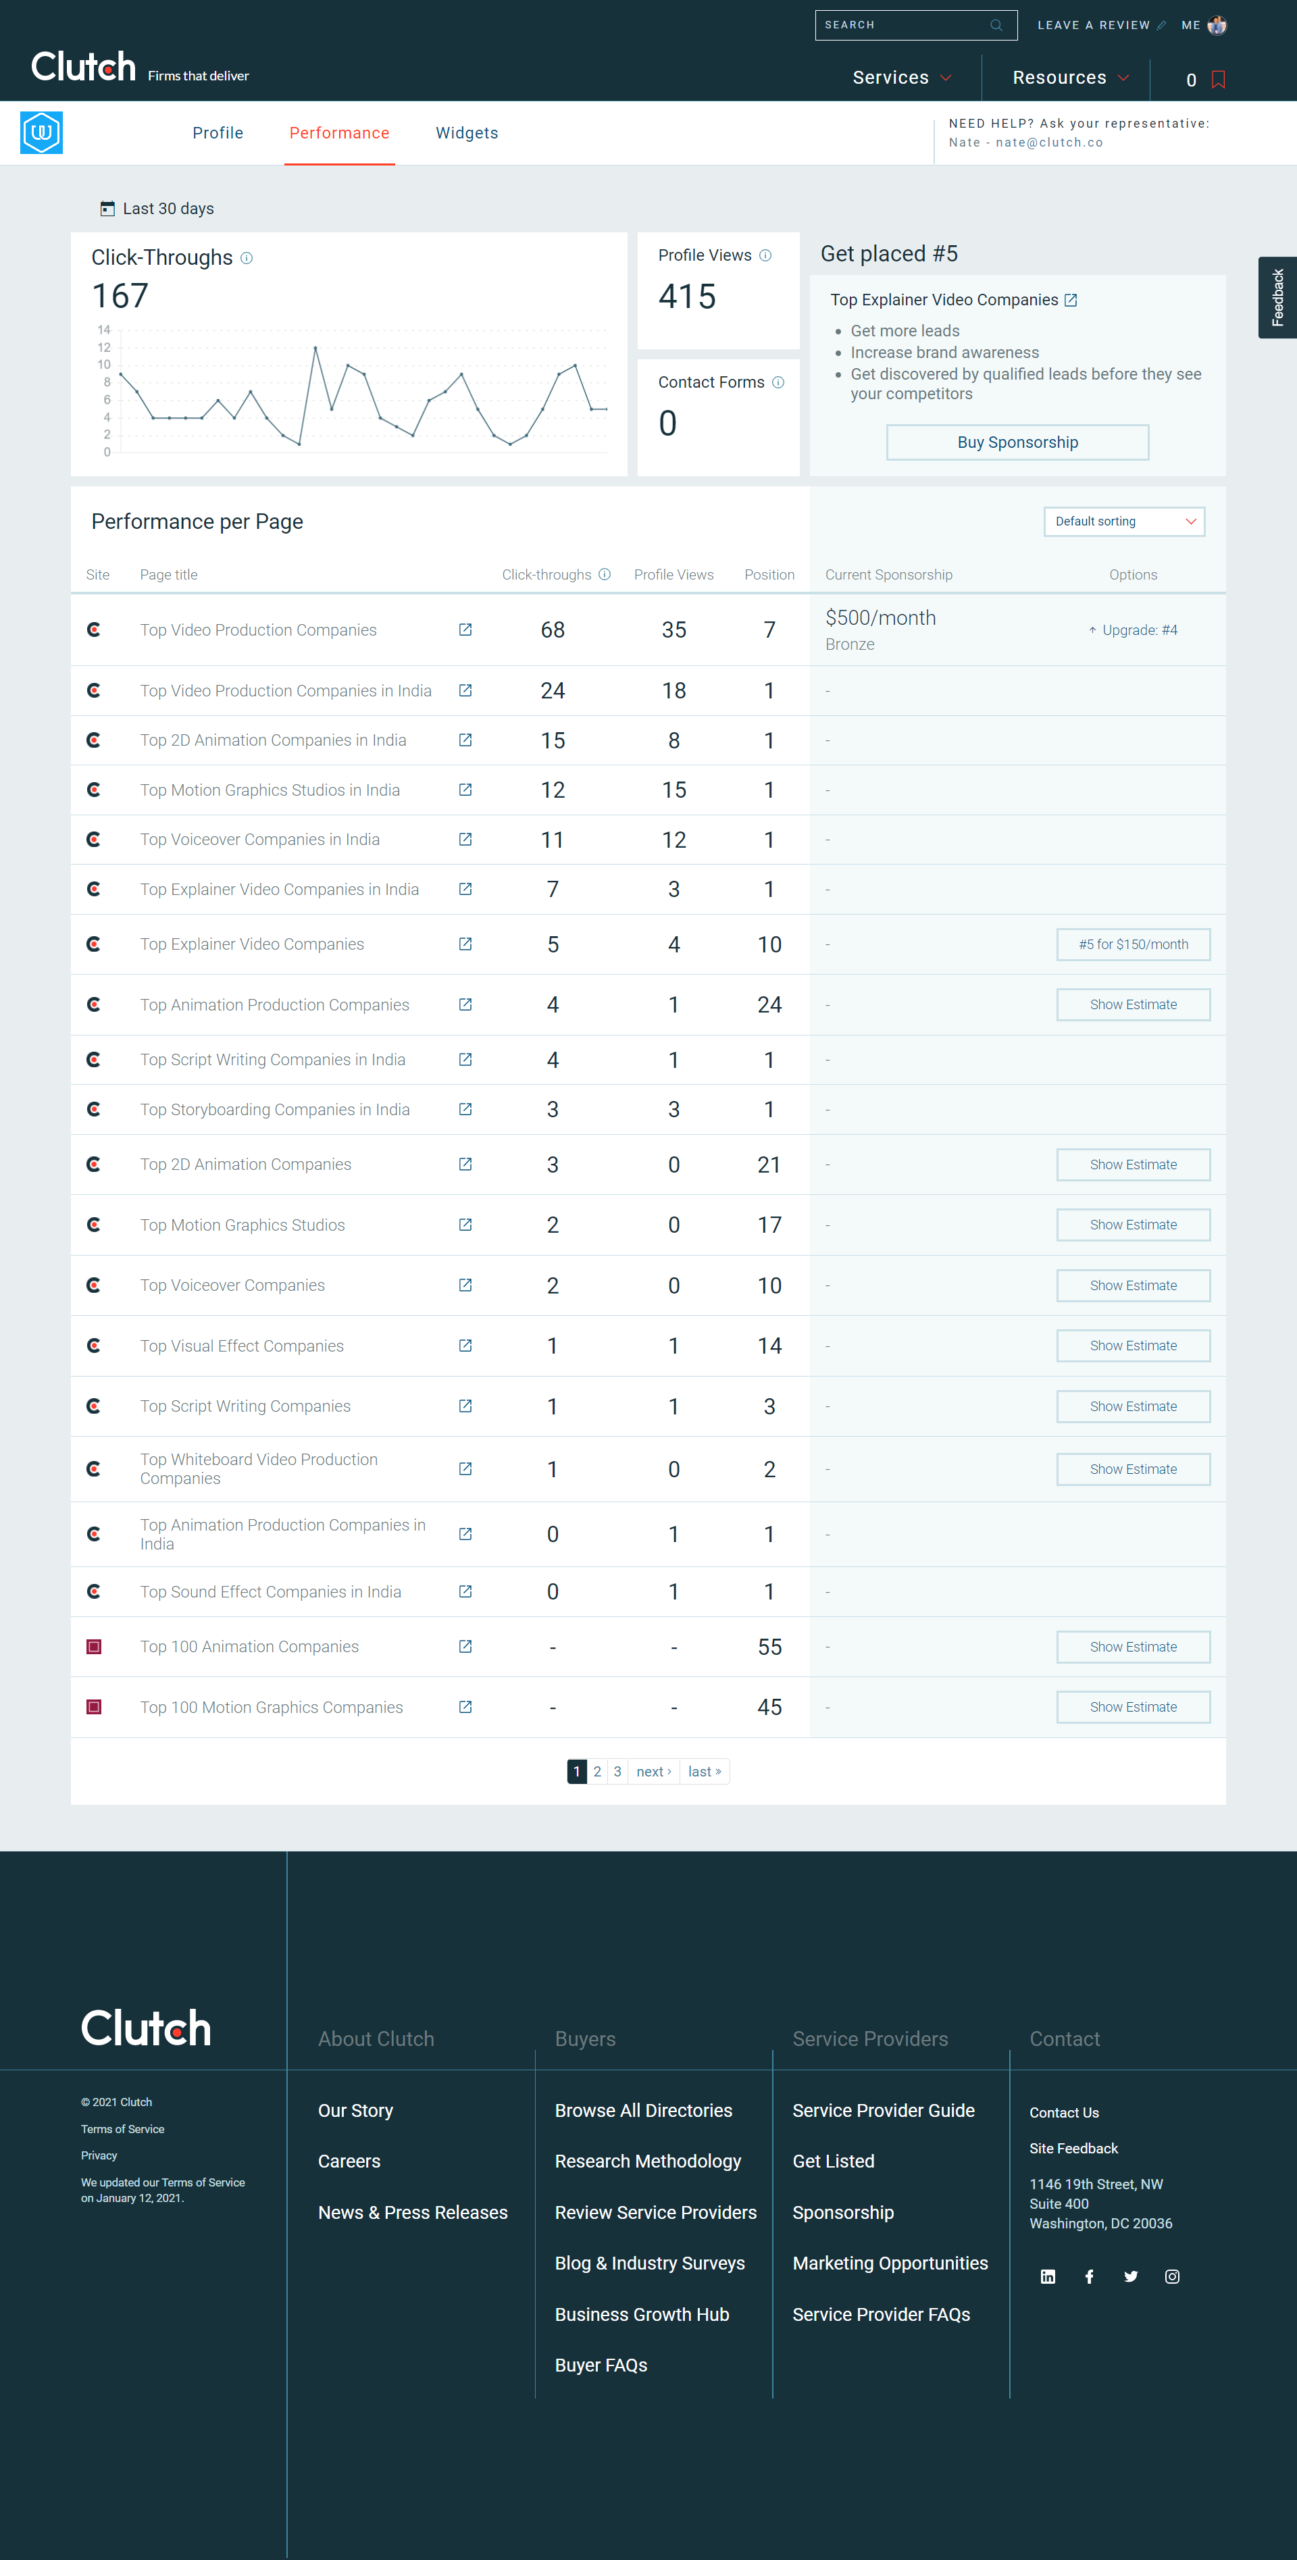Show Estimate for Top 2D Animation Companies
1297x2560 pixels.
click(1133, 1164)
